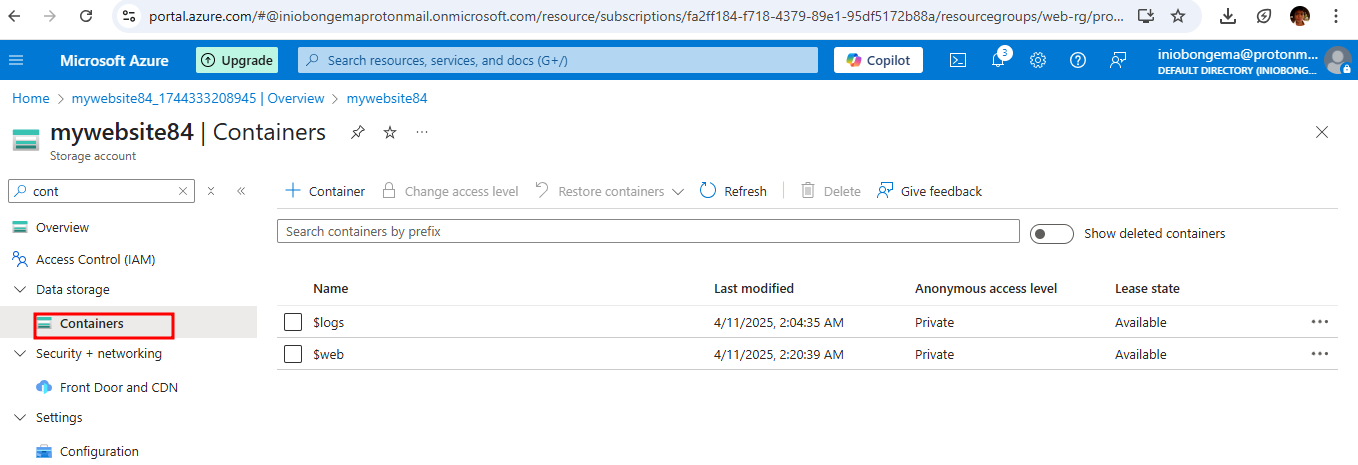Open the Restore containers dropdown arrow
The width and height of the screenshot is (1358, 465).
click(678, 191)
